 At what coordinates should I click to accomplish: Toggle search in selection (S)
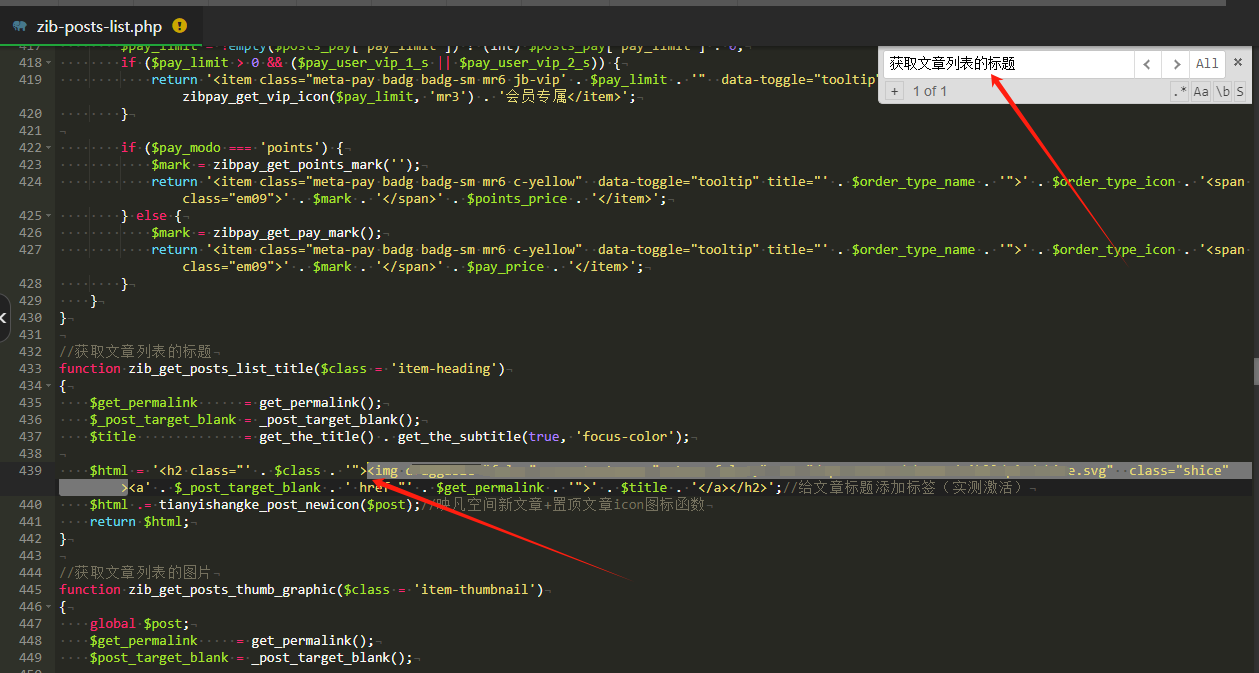pos(1240,91)
